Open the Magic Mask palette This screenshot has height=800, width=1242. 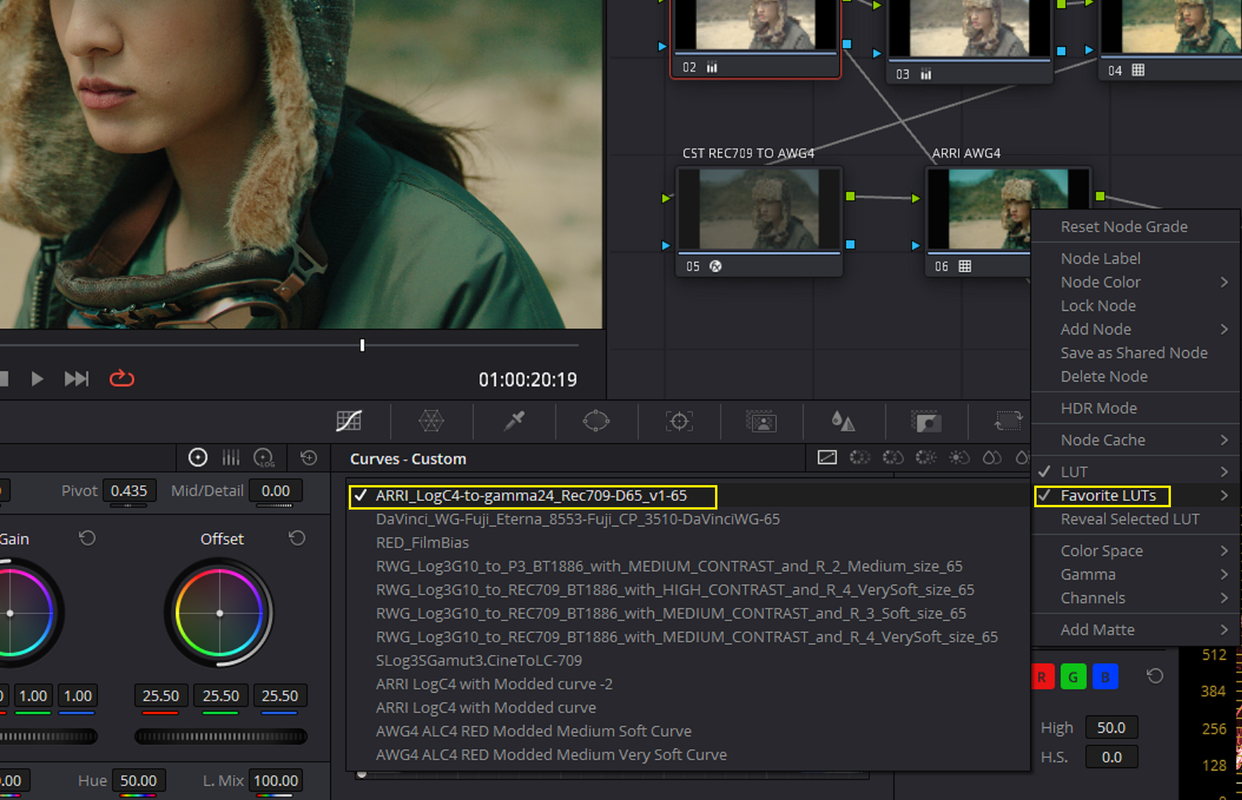(x=762, y=421)
